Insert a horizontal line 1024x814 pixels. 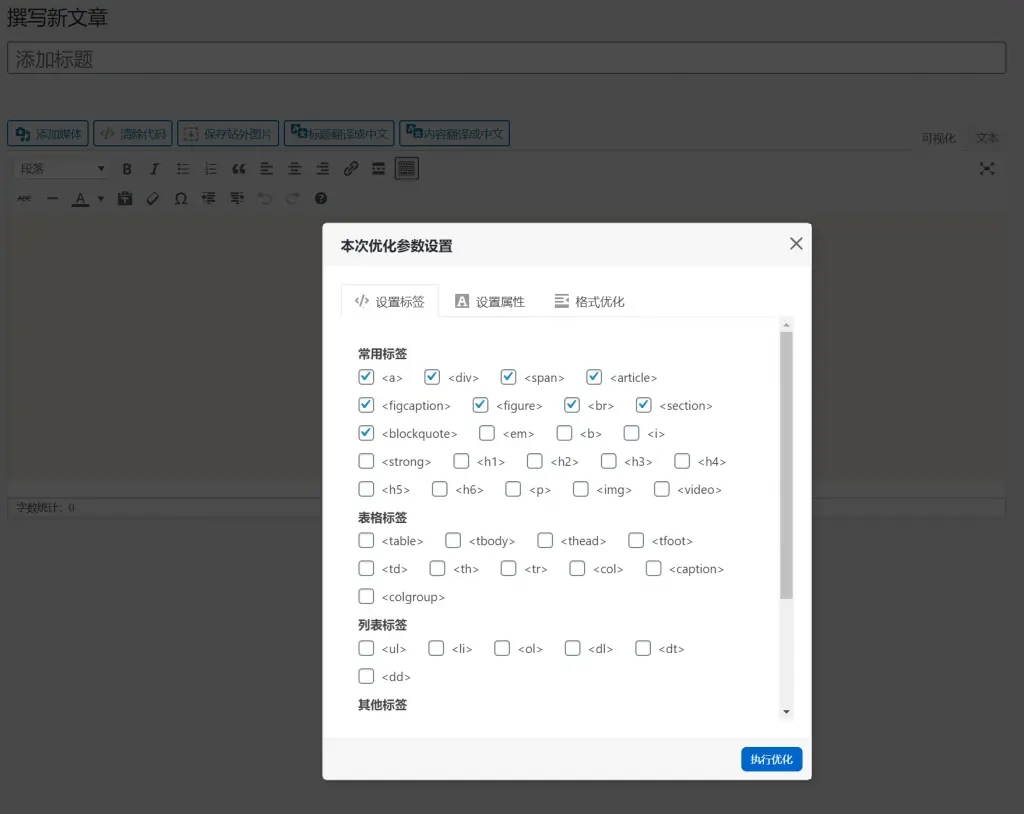[52, 198]
